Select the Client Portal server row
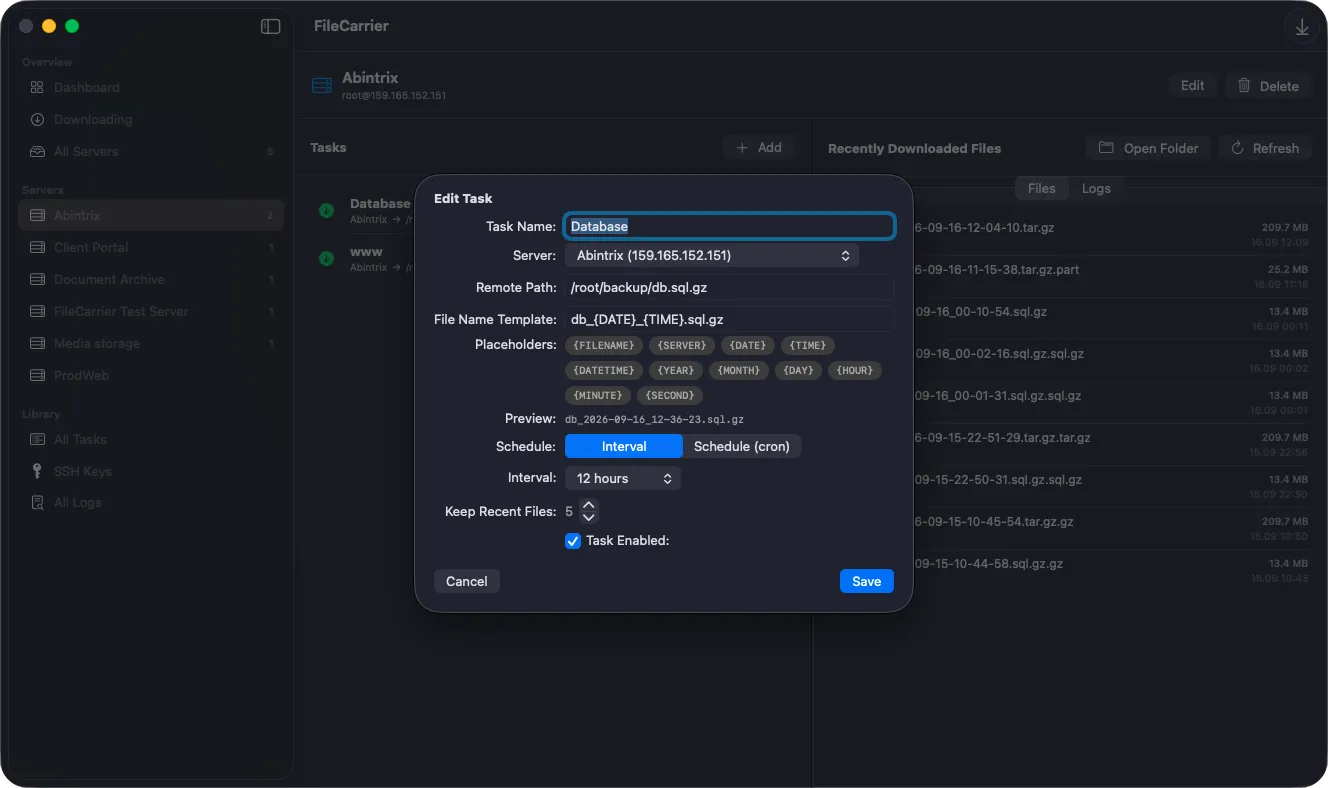 click(x=151, y=247)
